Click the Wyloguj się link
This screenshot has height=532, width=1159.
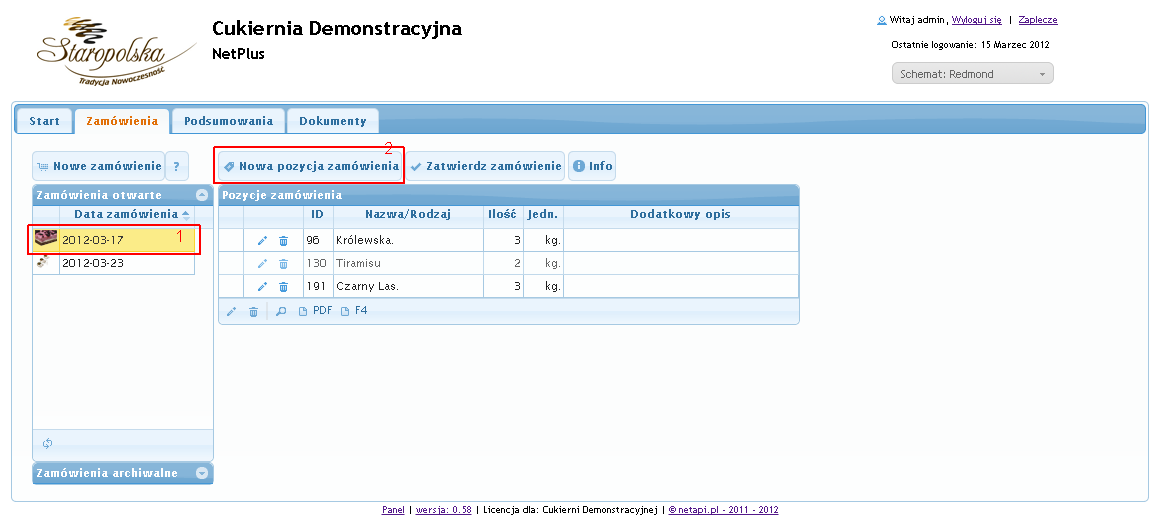click(x=976, y=21)
